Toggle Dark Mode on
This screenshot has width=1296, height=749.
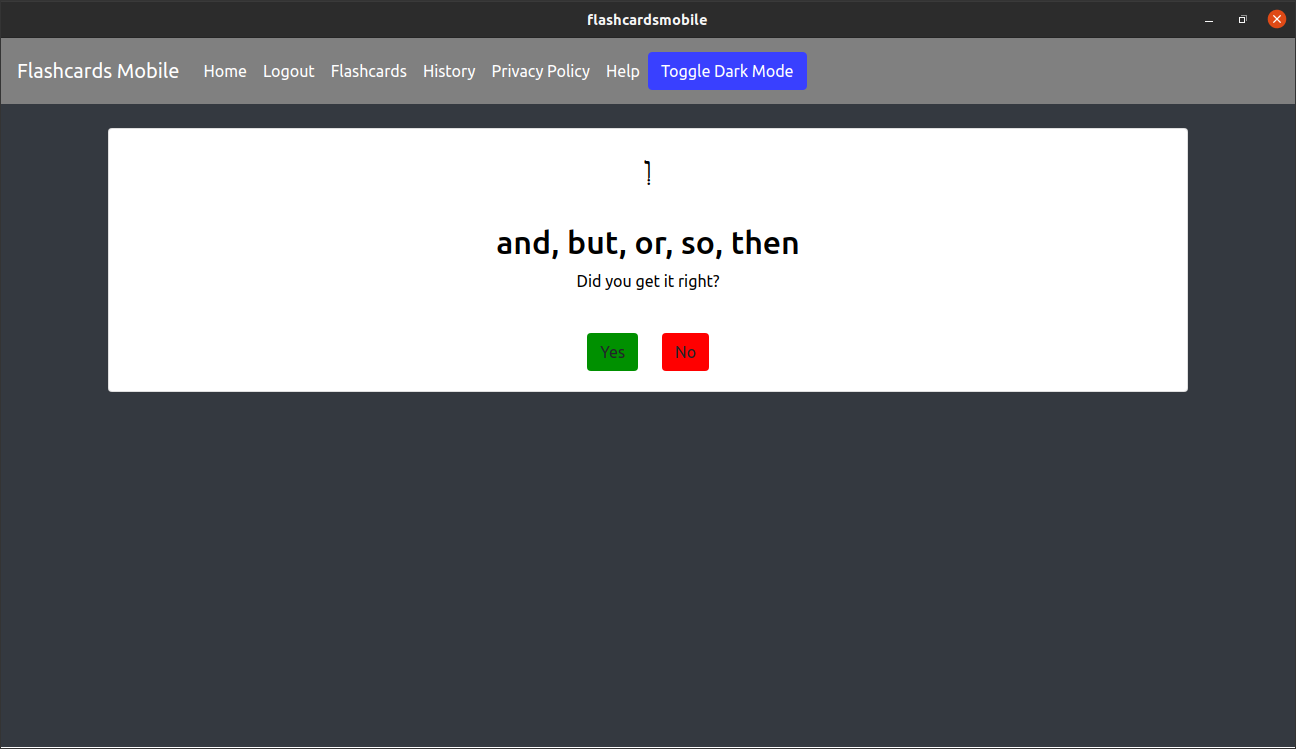click(x=727, y=71)
